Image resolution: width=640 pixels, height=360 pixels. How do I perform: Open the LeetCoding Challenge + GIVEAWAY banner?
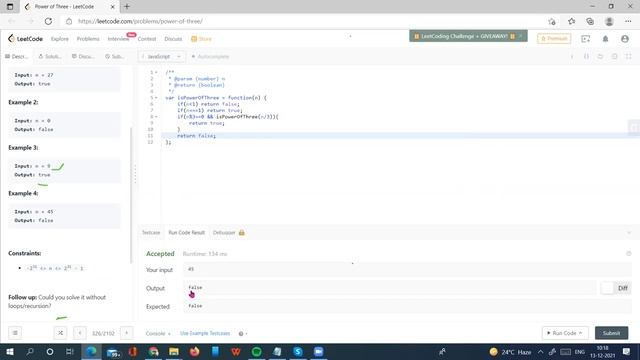tap(464, 36)
